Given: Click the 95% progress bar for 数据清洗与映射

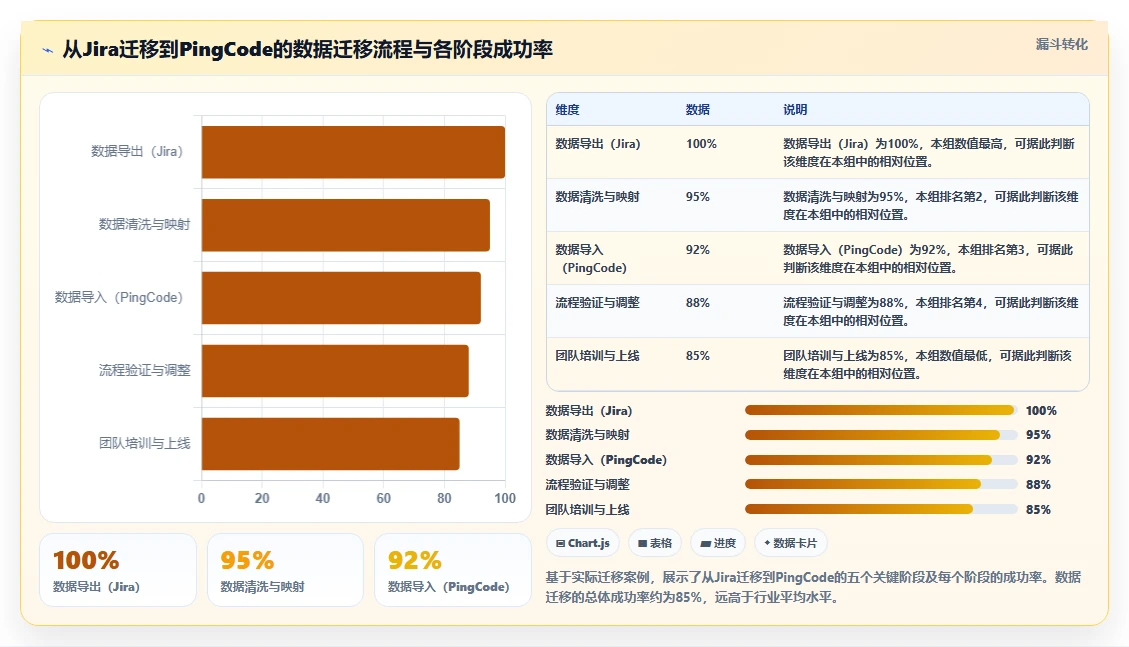Looking at the screenshot, I should (x=881, y=435).
